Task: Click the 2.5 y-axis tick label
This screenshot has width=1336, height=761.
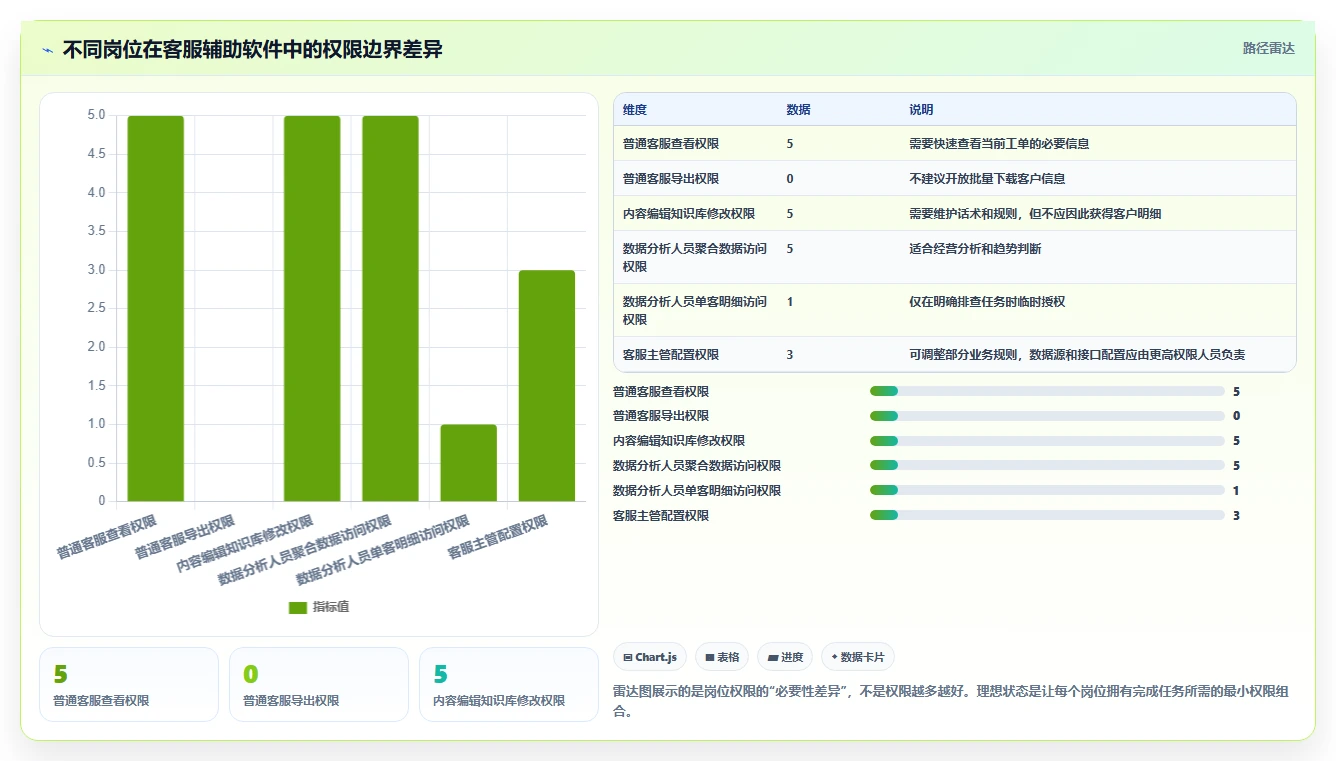Action: click(96, 308)
